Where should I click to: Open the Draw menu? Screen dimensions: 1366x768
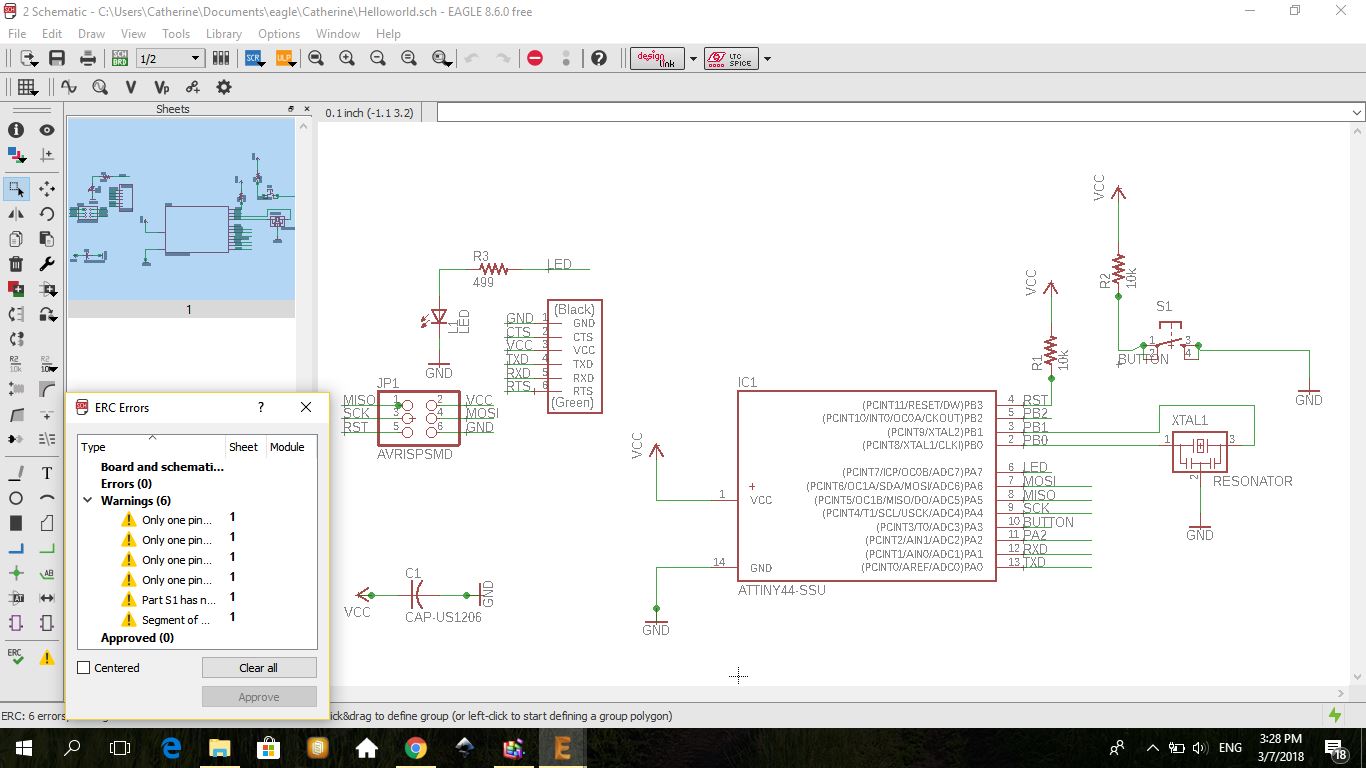point(91,34)
